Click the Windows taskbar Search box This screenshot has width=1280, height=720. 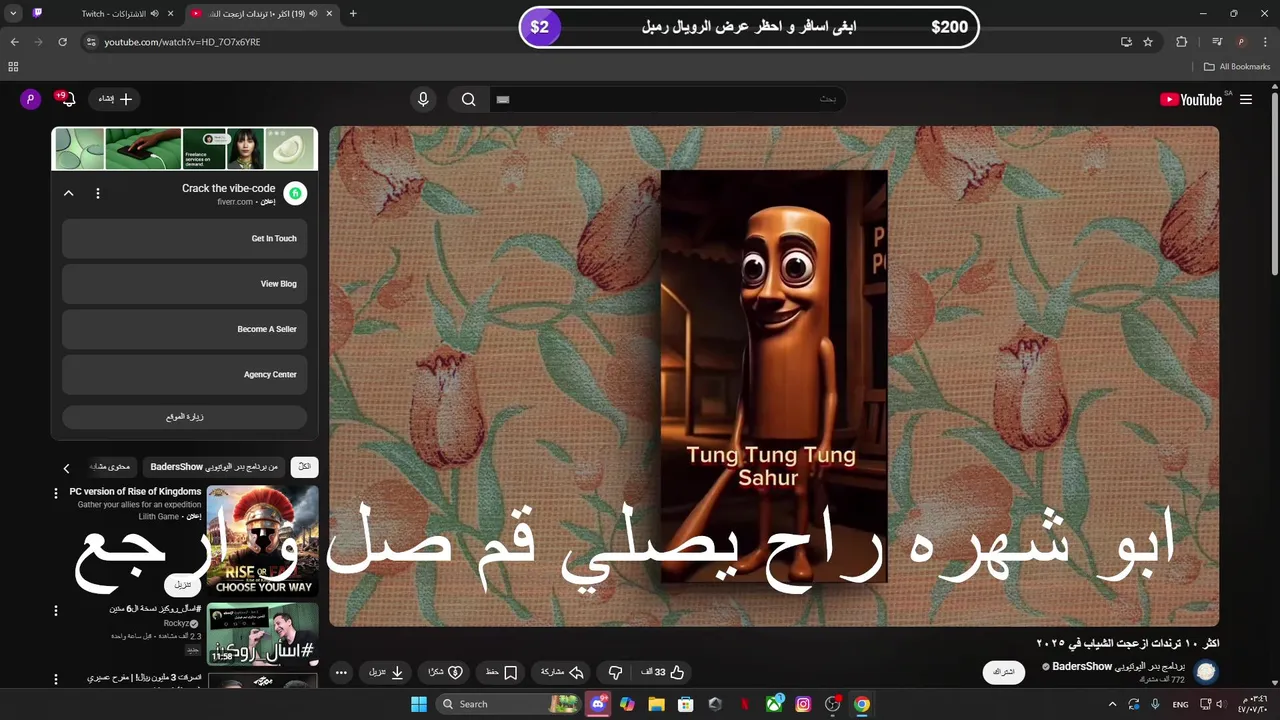point(509,704)
